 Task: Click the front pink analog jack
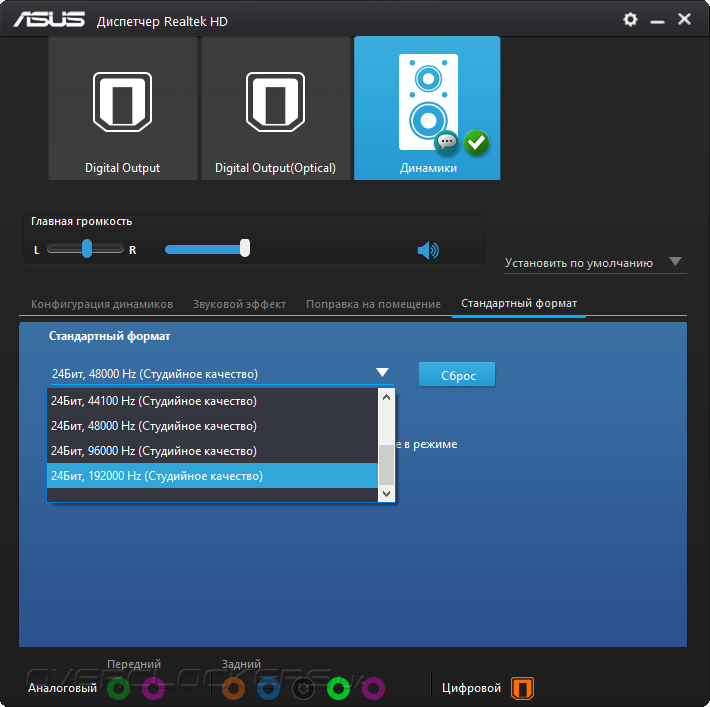coord(153,688)
